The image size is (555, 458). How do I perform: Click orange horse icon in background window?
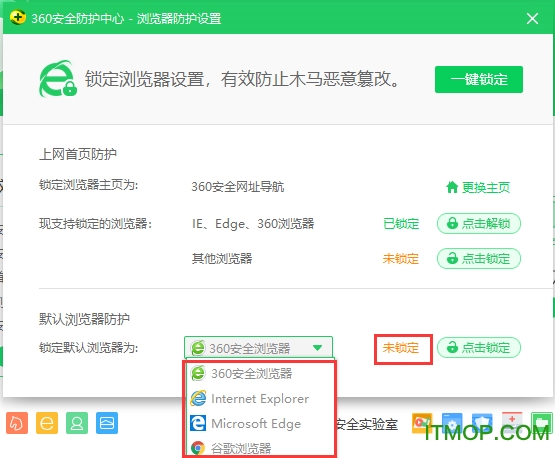point(17,423)
